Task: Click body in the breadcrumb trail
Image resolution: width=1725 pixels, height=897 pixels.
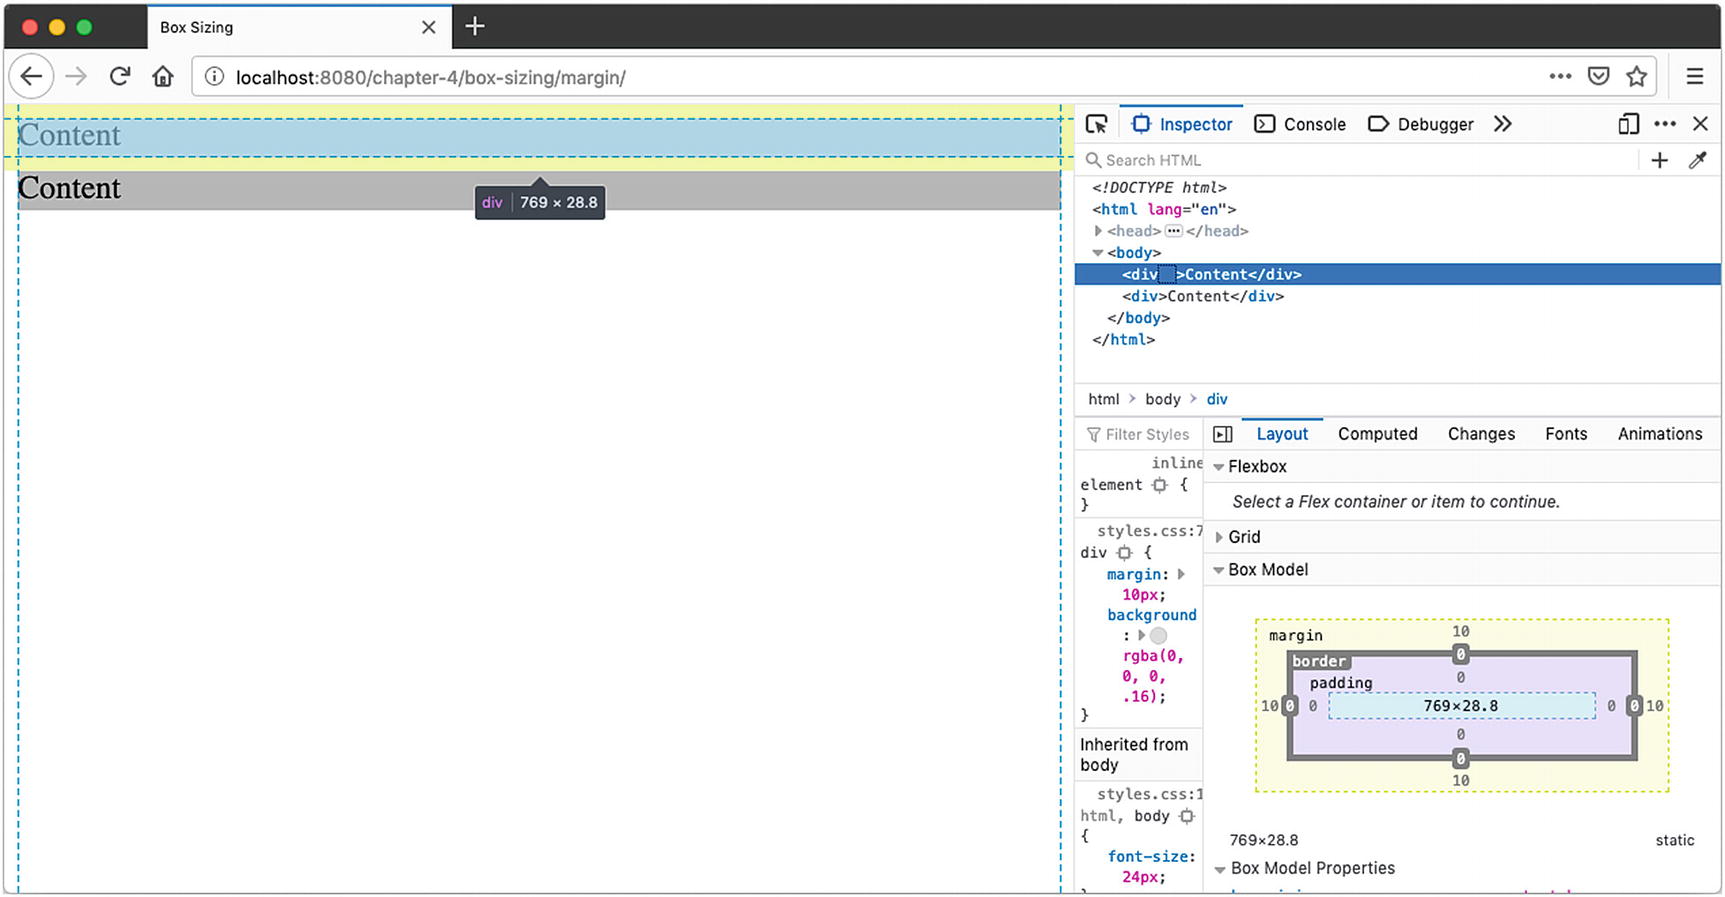Action: pyautogui.click(x=1163, y=399)
